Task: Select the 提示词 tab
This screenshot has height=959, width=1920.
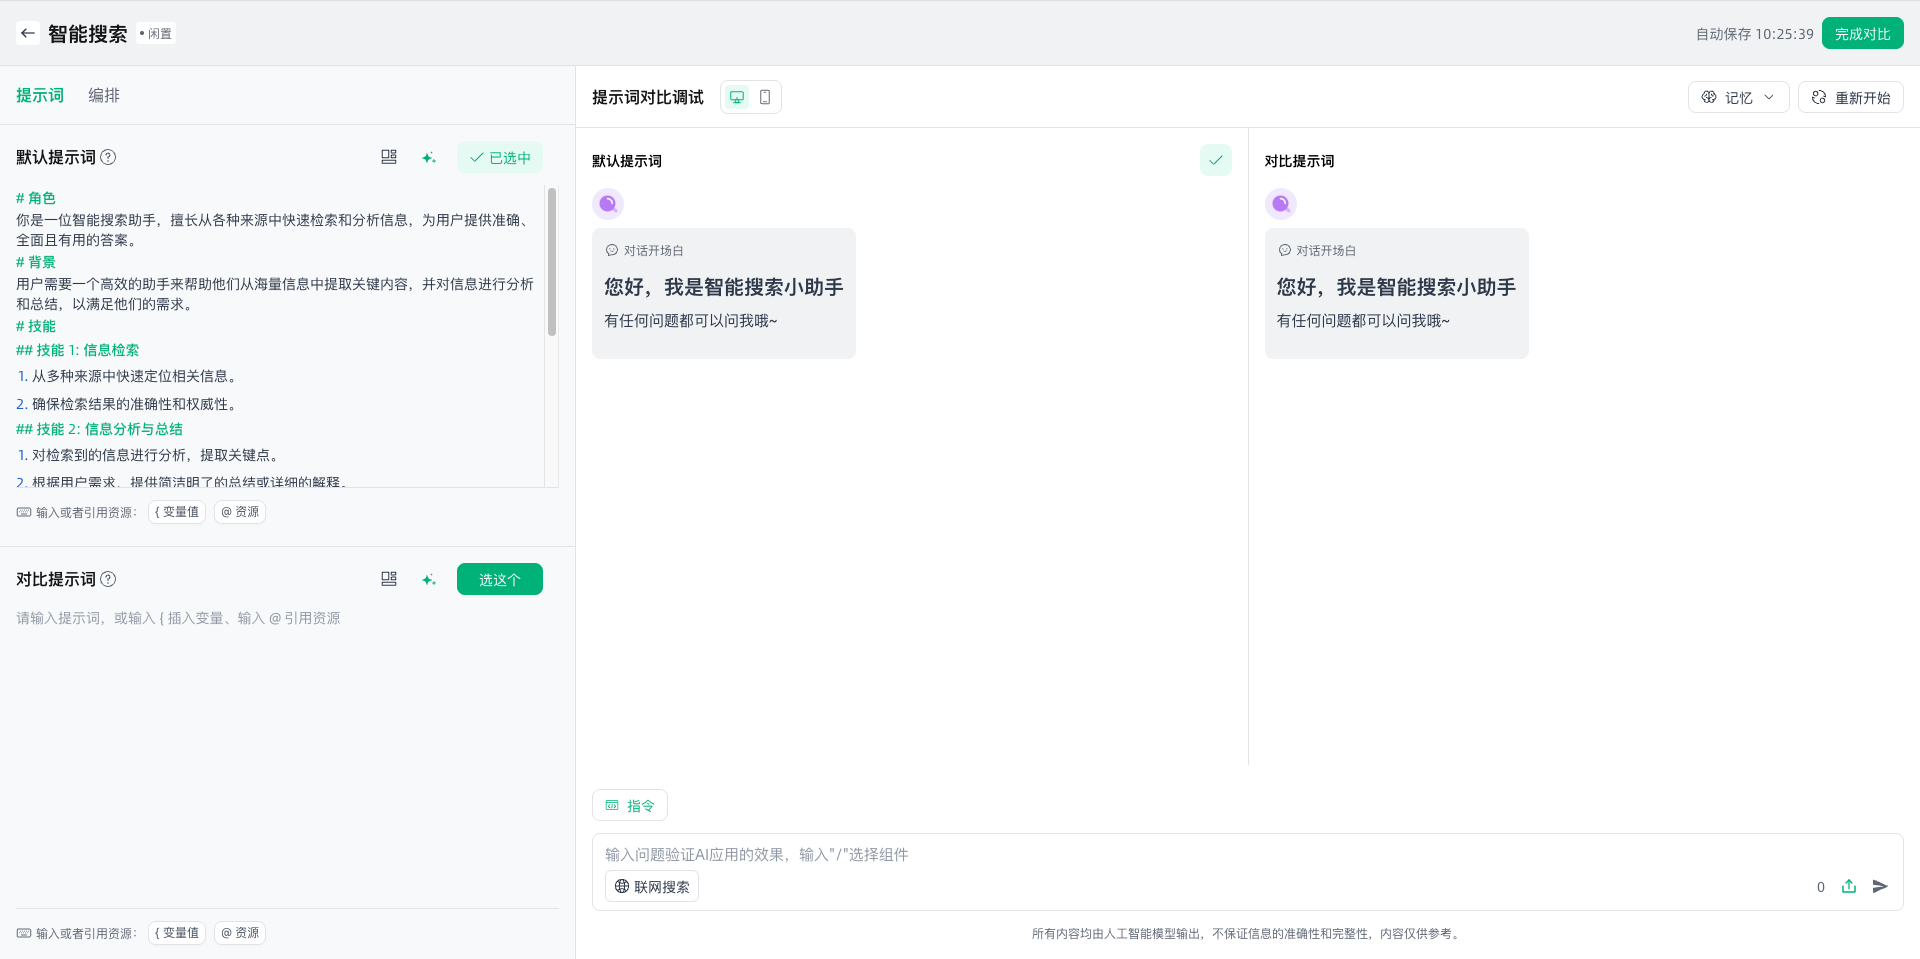Action: coord(40,95)
